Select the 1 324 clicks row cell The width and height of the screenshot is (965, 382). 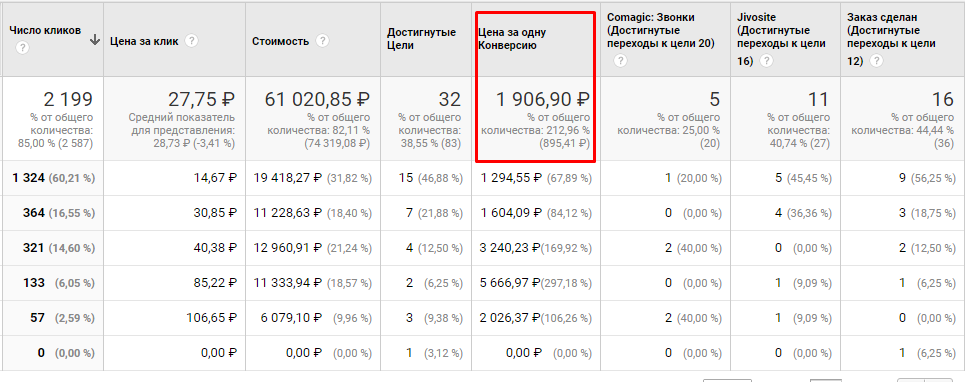52,178
